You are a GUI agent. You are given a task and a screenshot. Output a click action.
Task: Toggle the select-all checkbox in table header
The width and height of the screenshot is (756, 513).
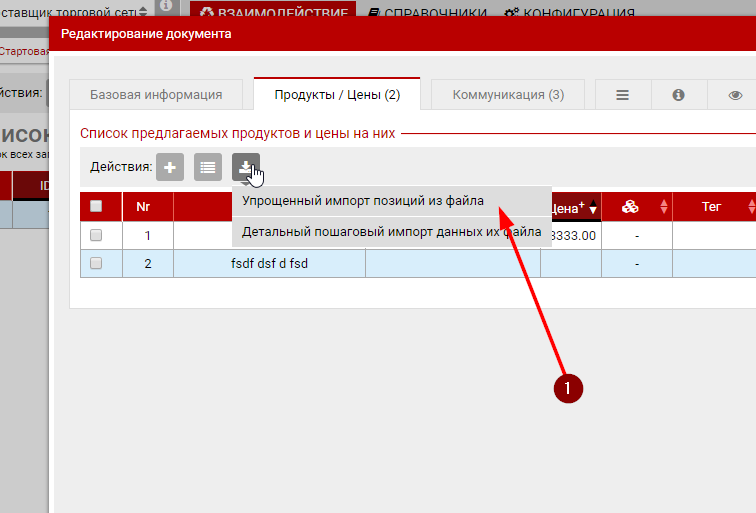[x=96, y=207]
